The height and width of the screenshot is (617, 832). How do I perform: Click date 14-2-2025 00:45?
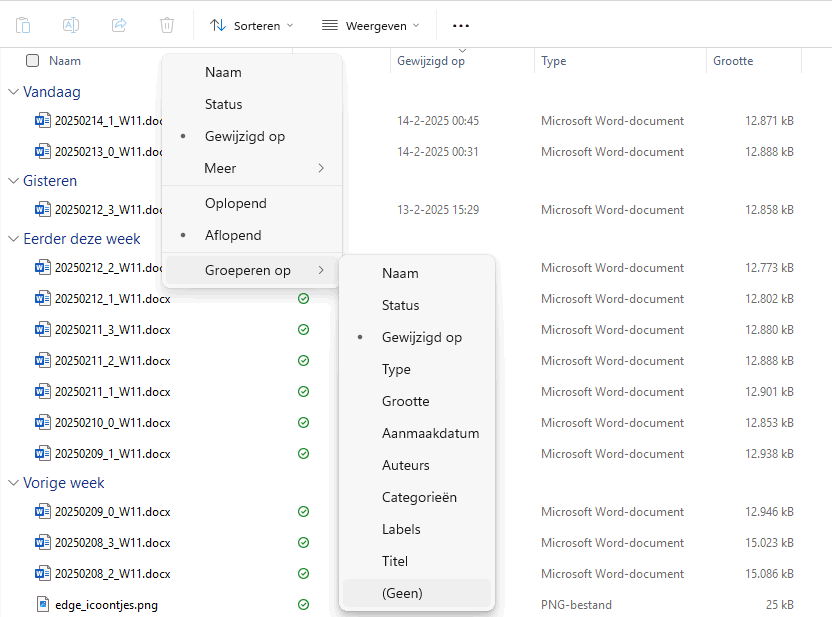coord(438,121)
